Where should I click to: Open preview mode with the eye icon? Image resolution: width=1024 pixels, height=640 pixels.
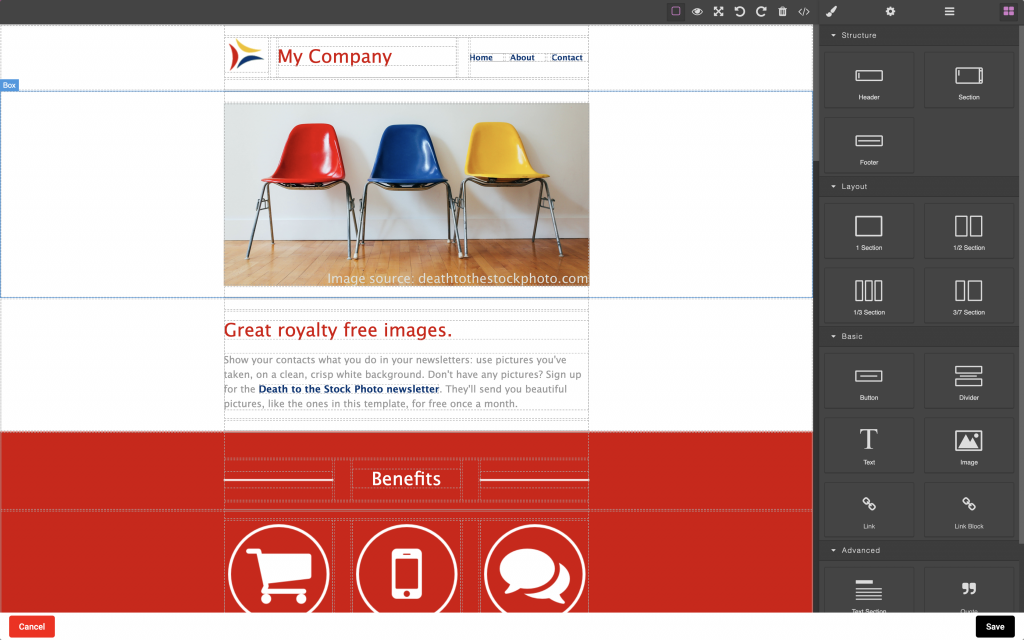697,11
